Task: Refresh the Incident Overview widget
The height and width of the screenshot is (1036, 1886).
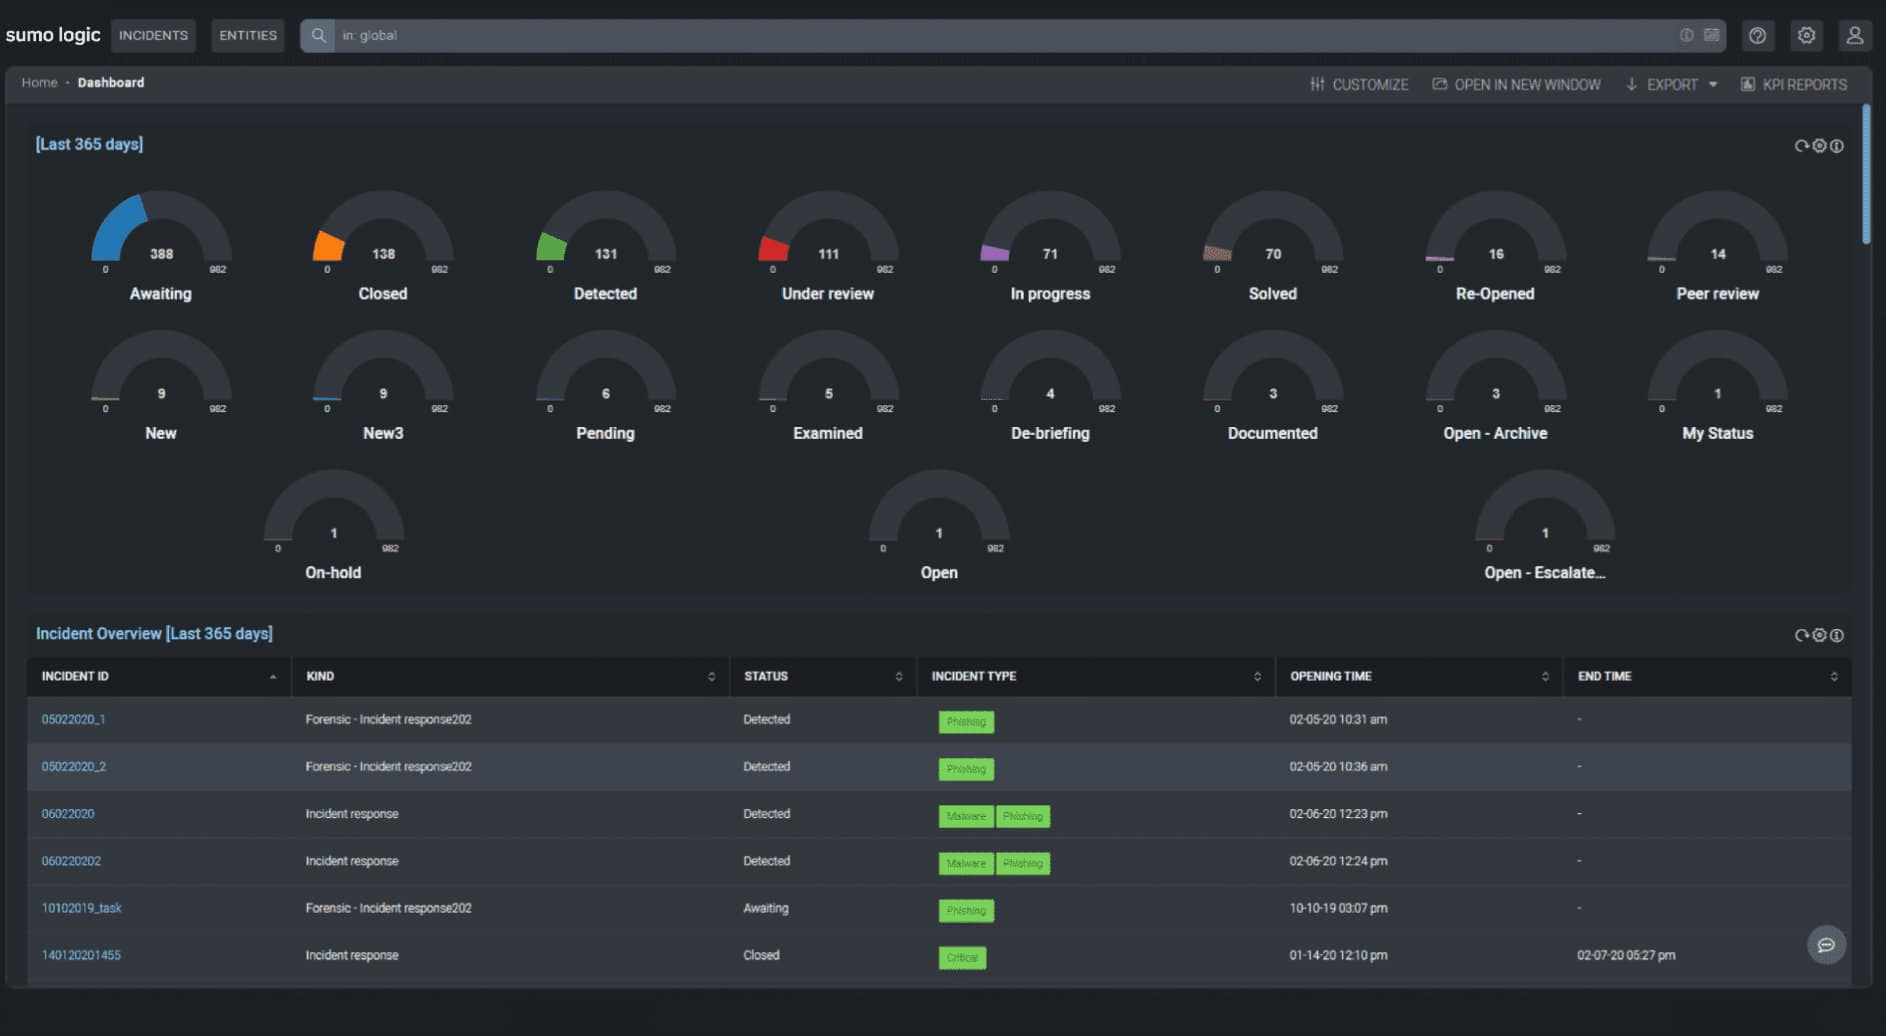Action: (1802, 635)
